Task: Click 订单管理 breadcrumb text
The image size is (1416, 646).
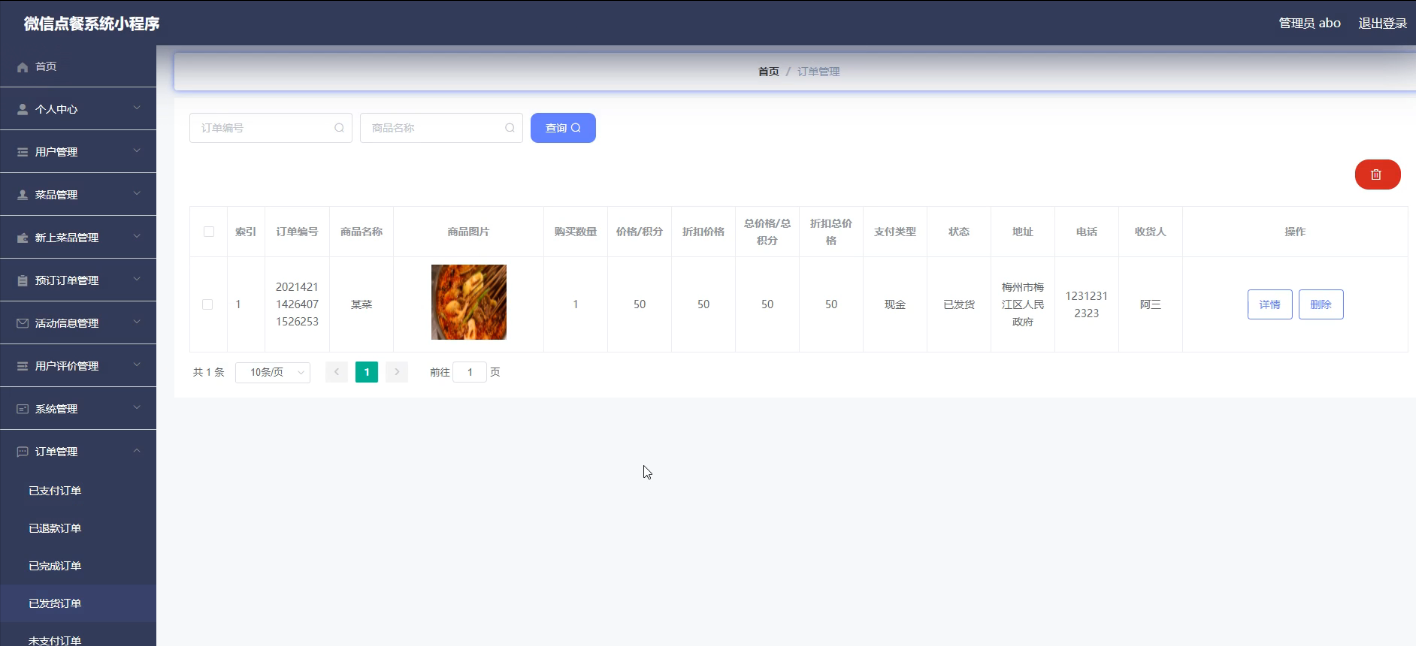Action: [x=819, y=72]
